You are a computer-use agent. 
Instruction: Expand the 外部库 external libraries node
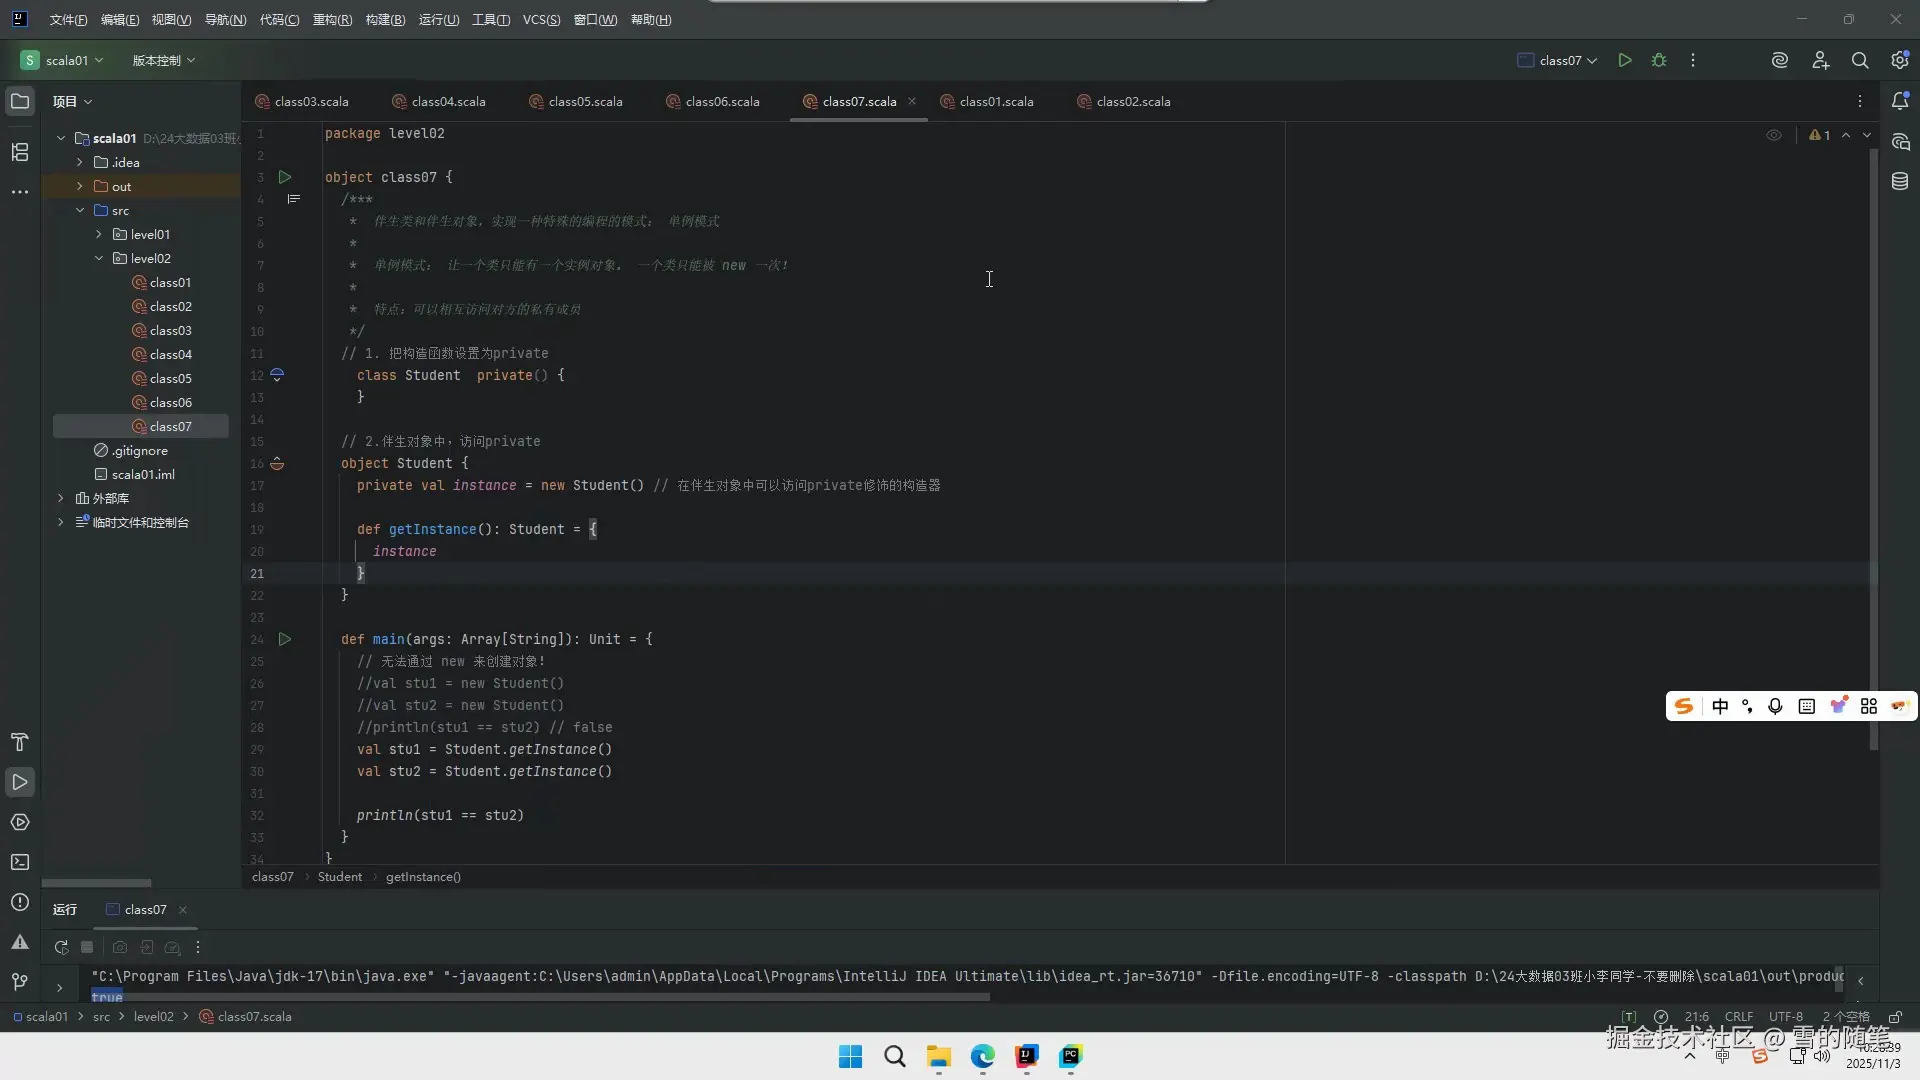coord(61,498)
